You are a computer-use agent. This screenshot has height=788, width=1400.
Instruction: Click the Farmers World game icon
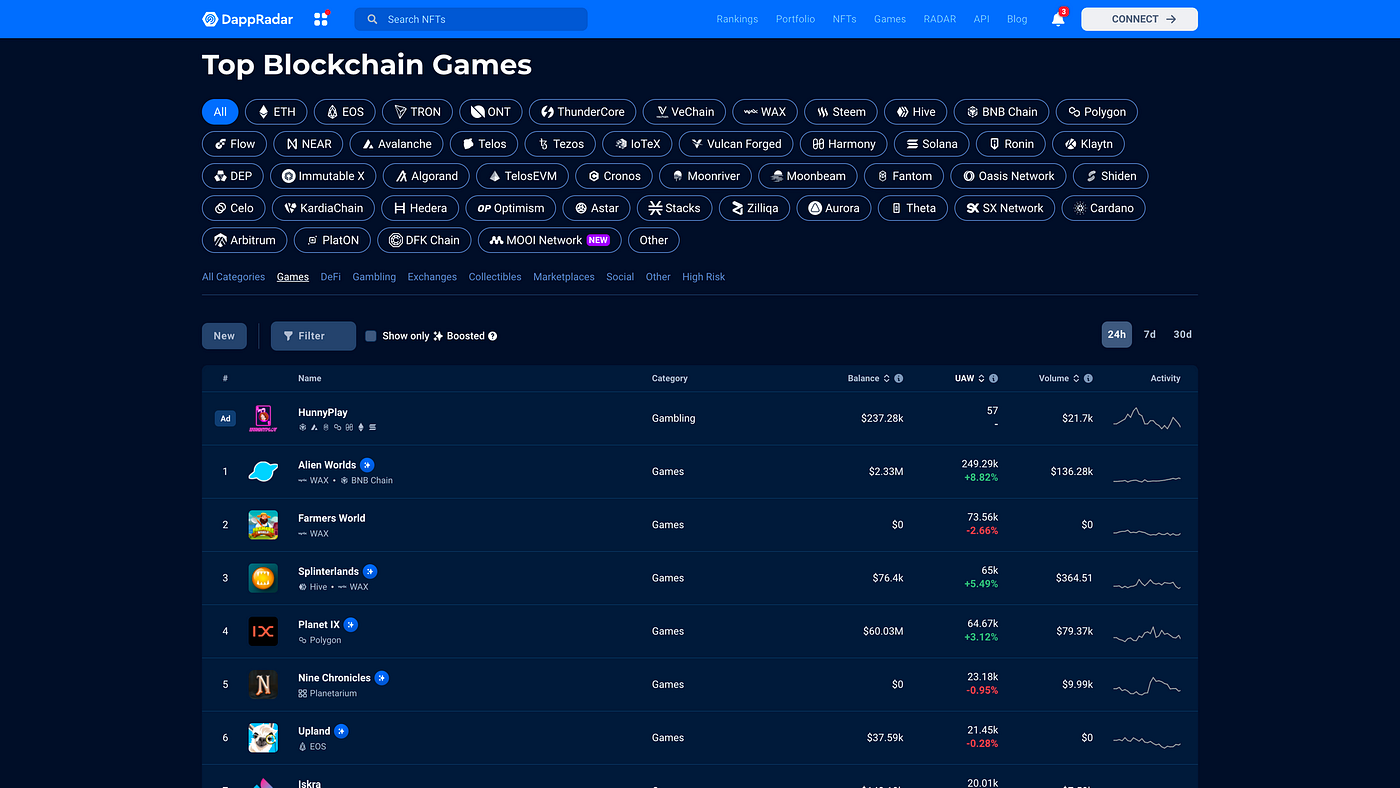click(263, 524)
